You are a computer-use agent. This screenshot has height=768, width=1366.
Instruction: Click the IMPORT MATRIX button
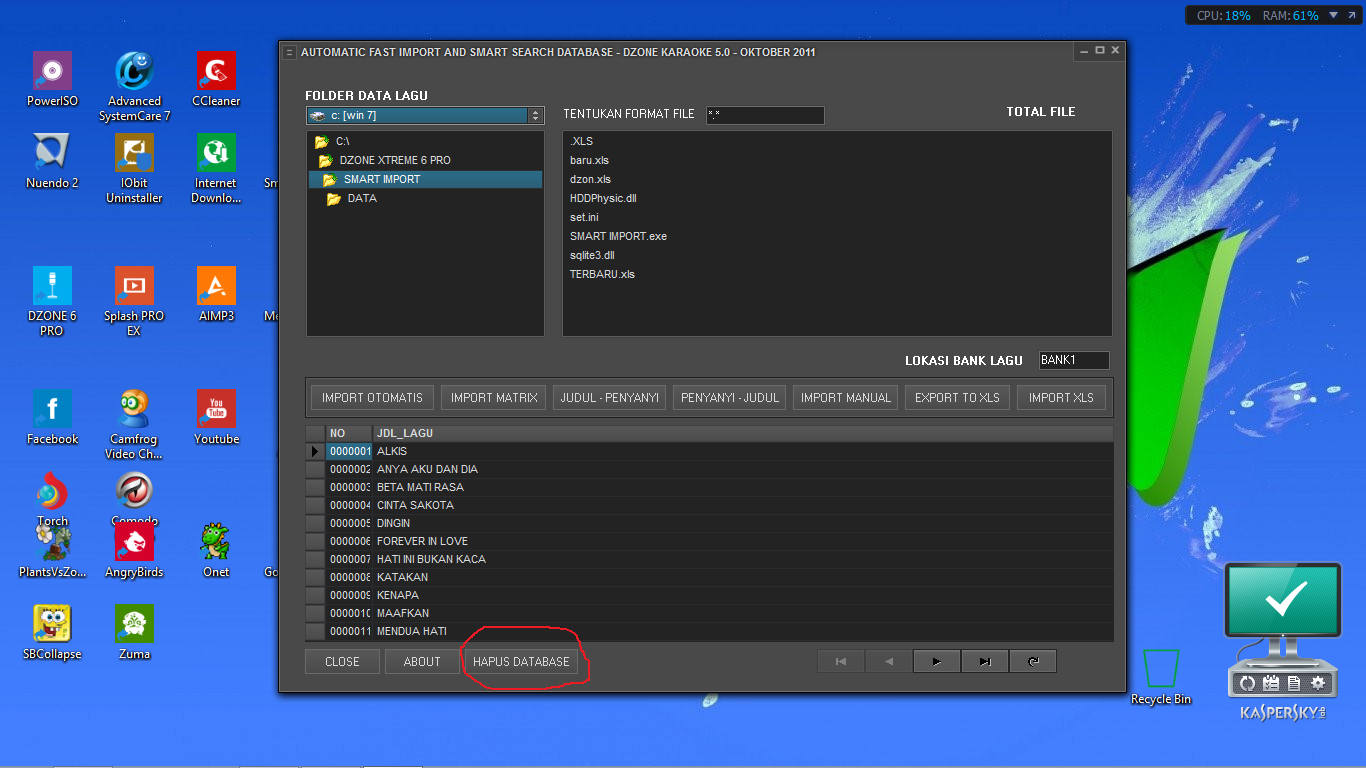494,397
